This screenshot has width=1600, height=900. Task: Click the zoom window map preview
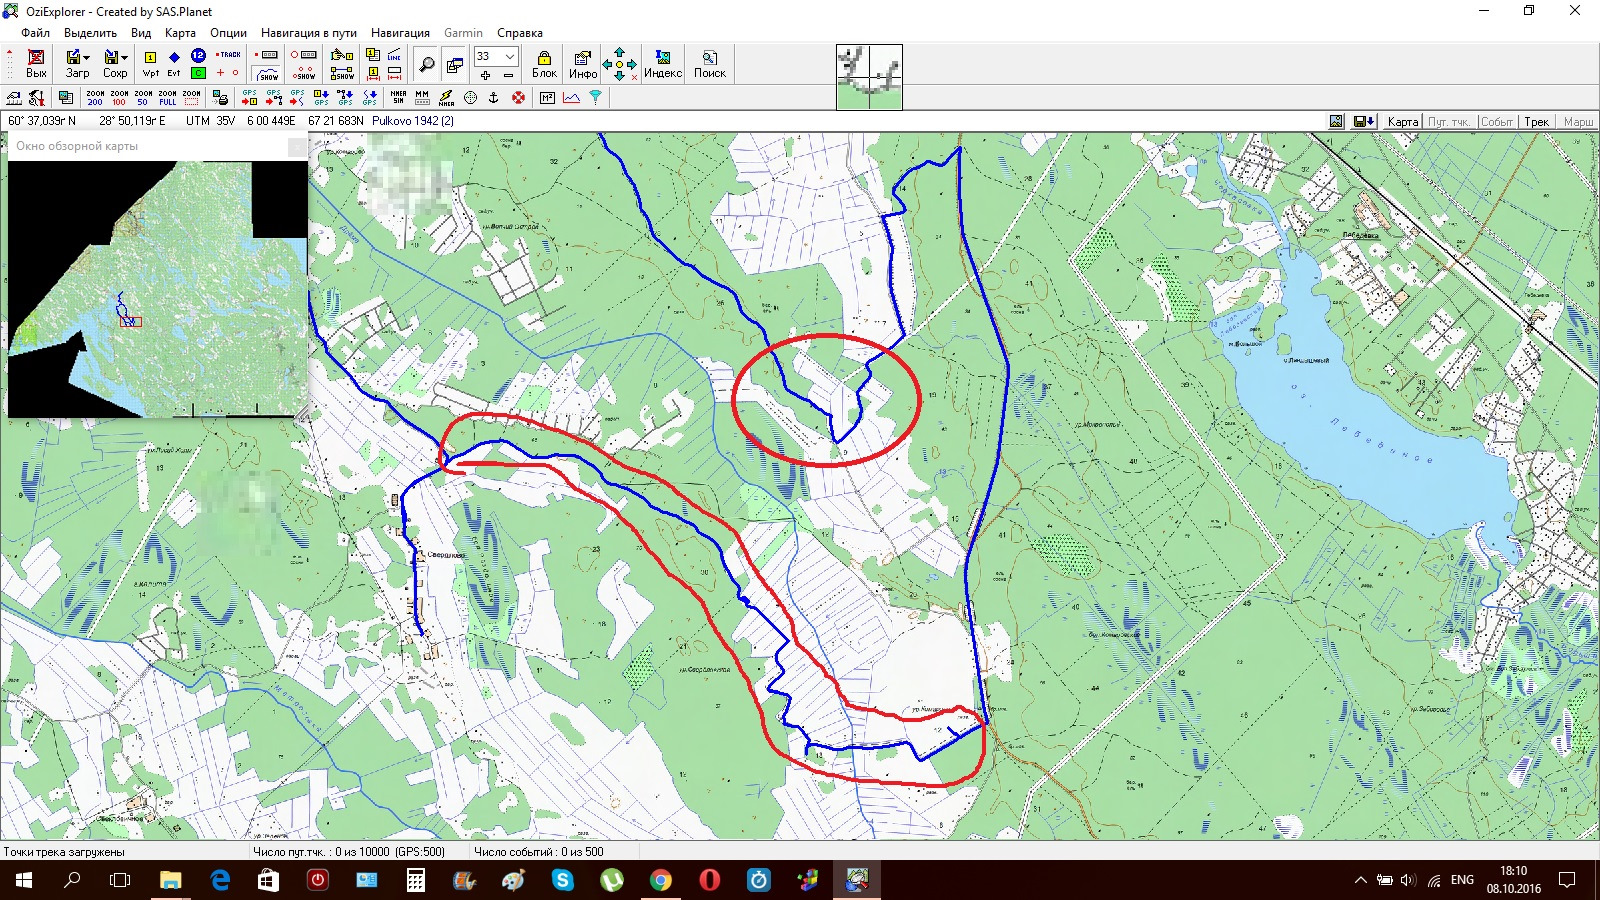click(869, 77)
